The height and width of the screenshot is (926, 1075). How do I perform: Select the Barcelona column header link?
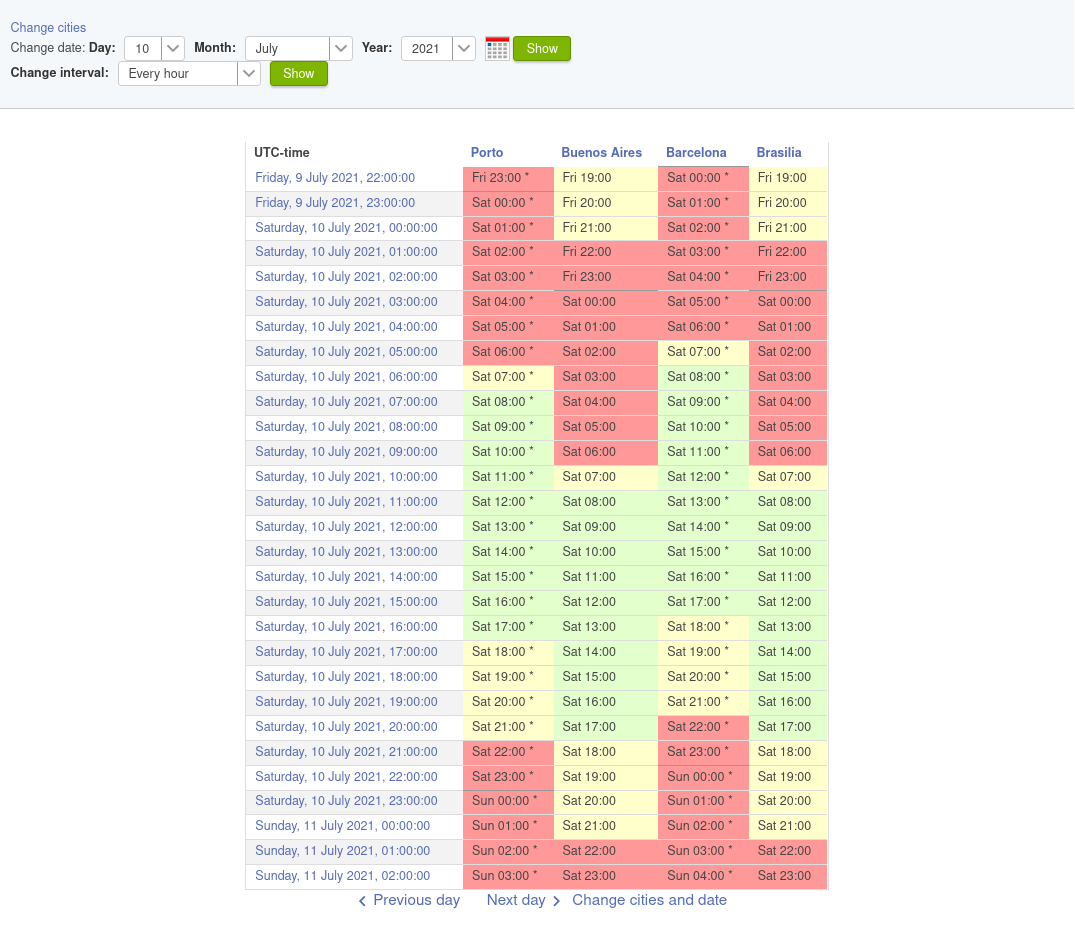[x=696, y=153]
